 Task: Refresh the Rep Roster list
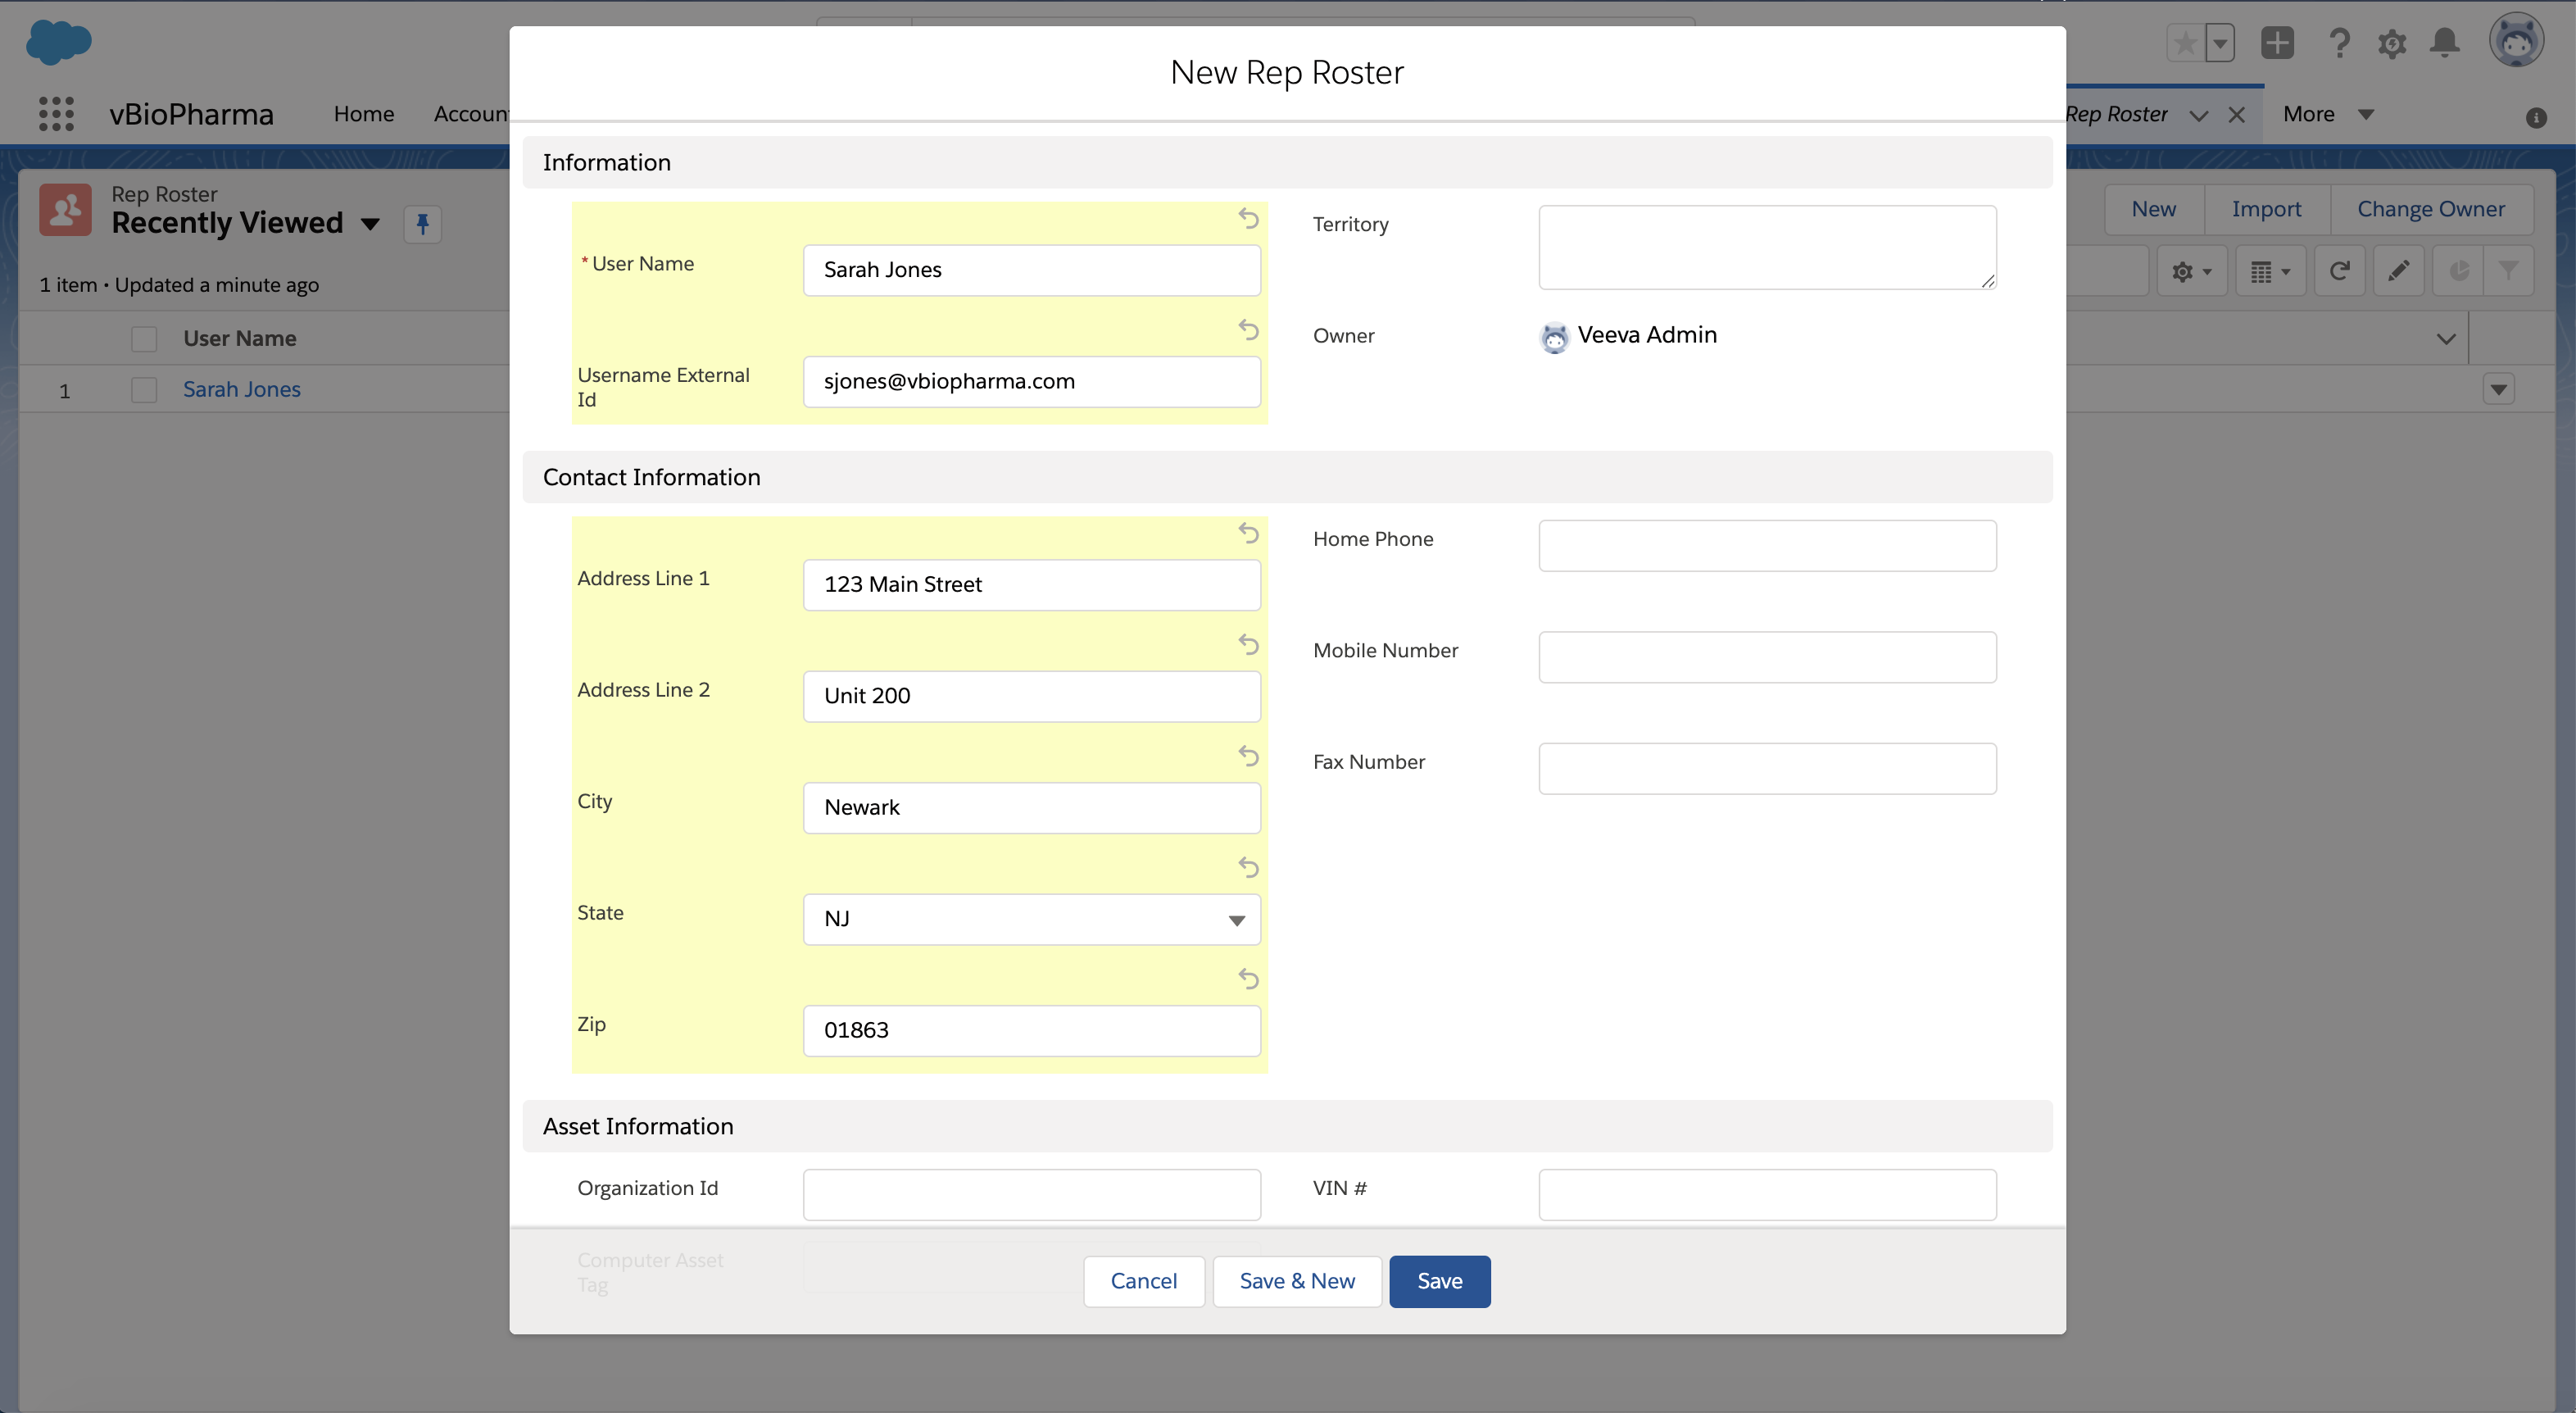click(x=2339, y=271)
